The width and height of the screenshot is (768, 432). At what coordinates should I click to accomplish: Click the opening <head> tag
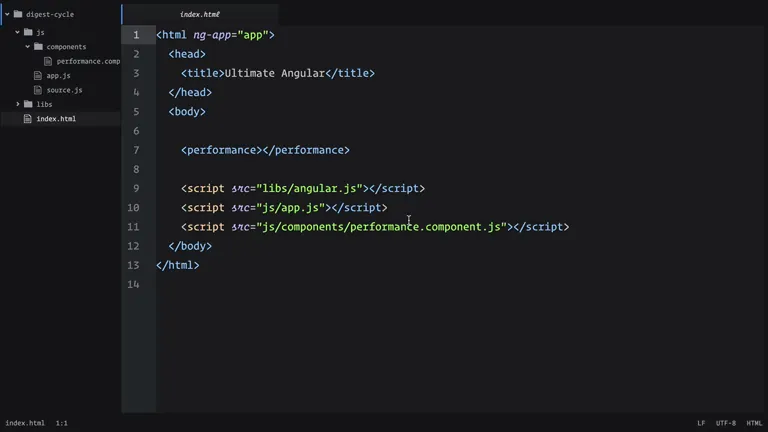coord(187,54)
